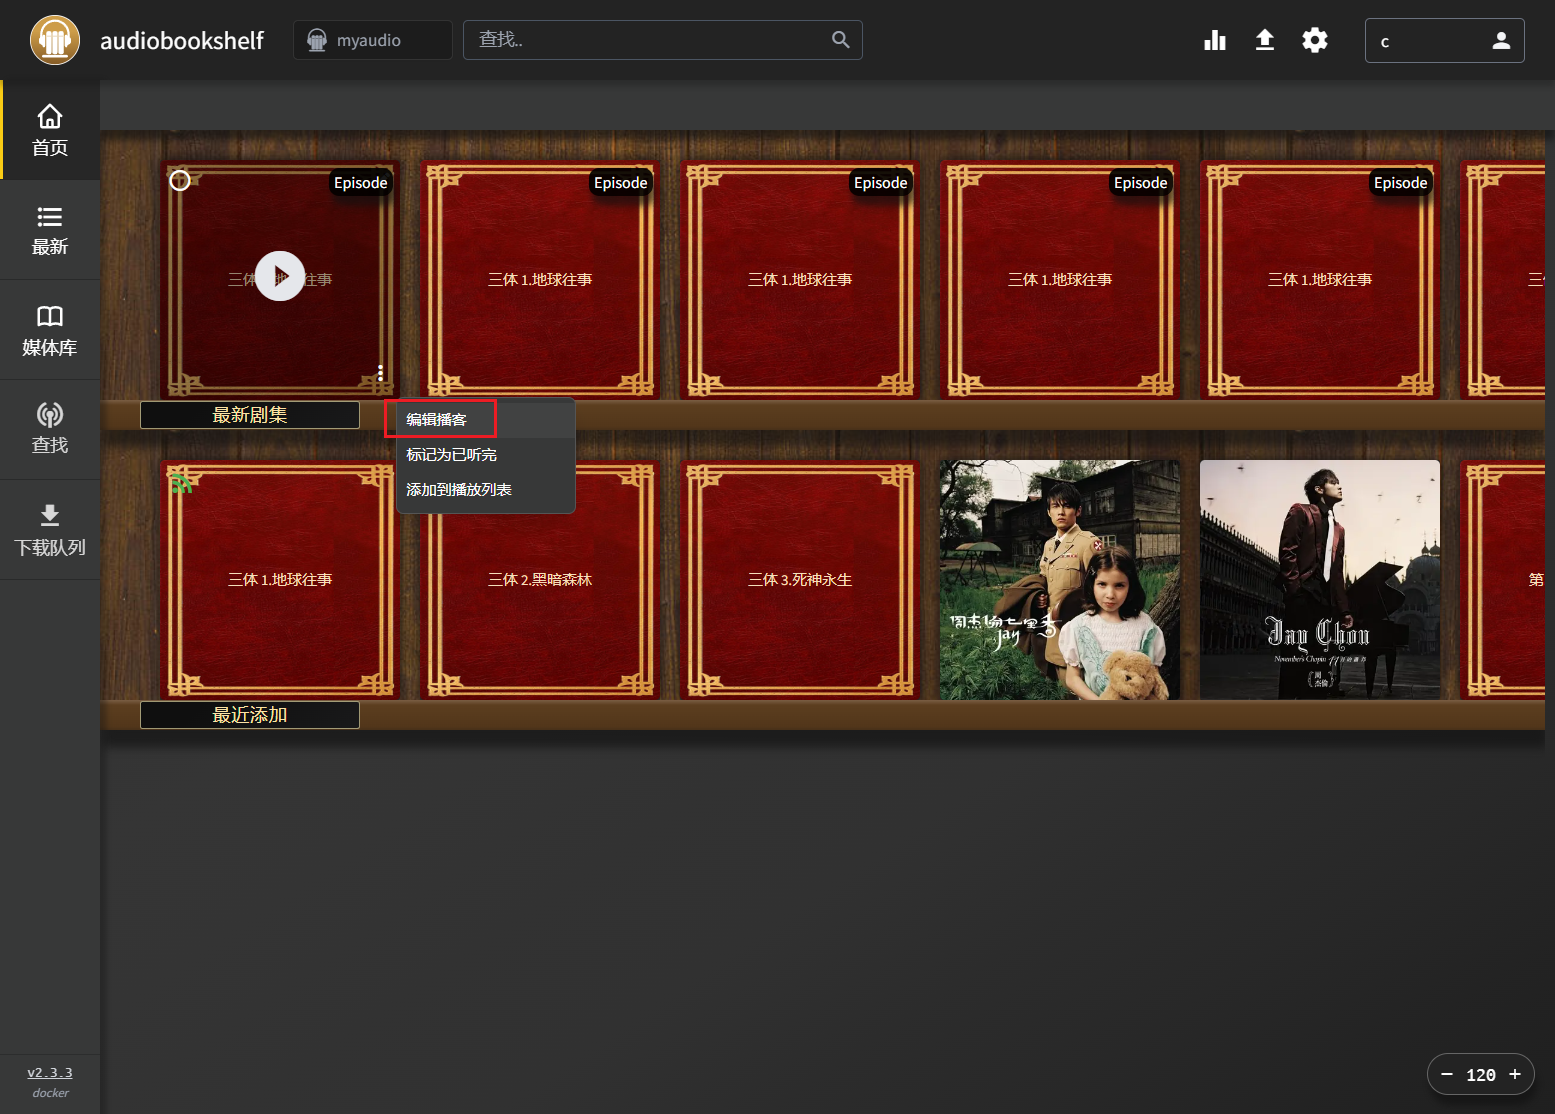
Task: Open the 查找 podcast search sidebar tab
Action: 50,430
